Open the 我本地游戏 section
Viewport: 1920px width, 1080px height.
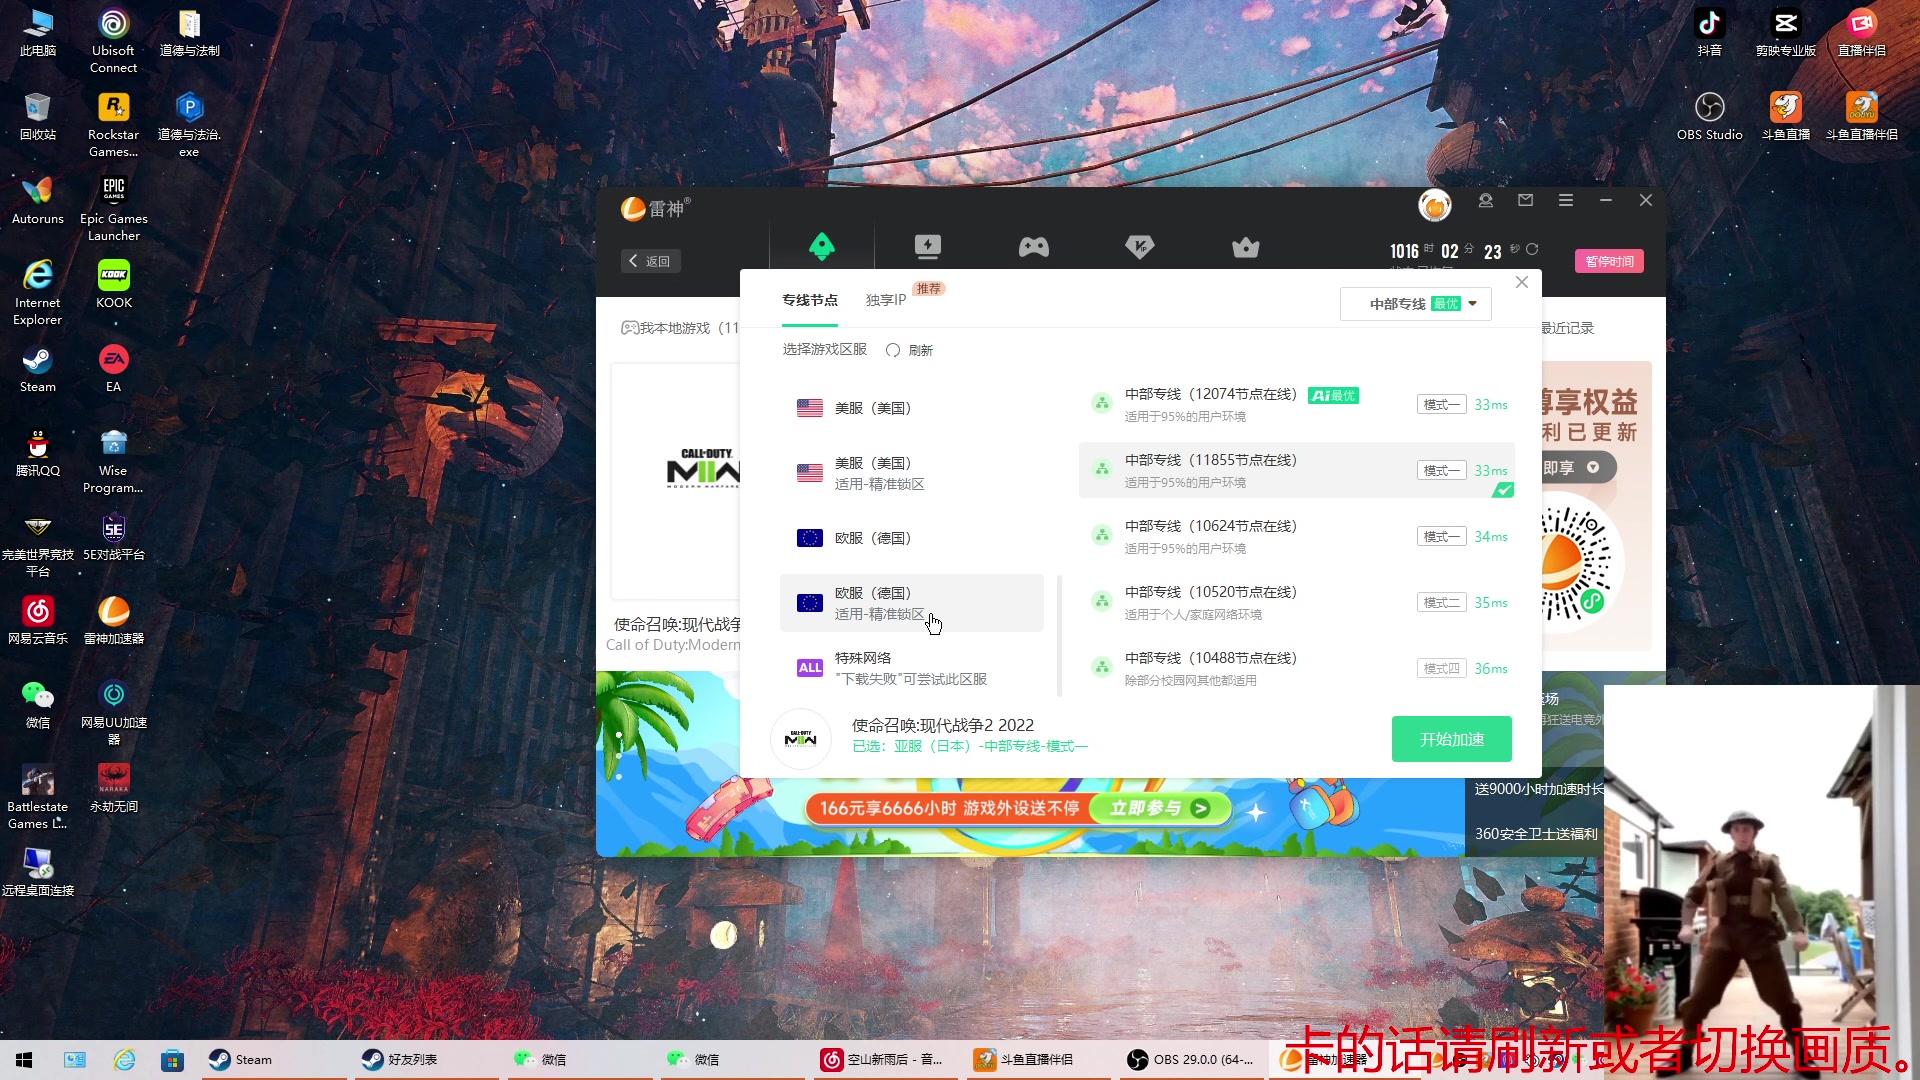(x=680, y=328)
